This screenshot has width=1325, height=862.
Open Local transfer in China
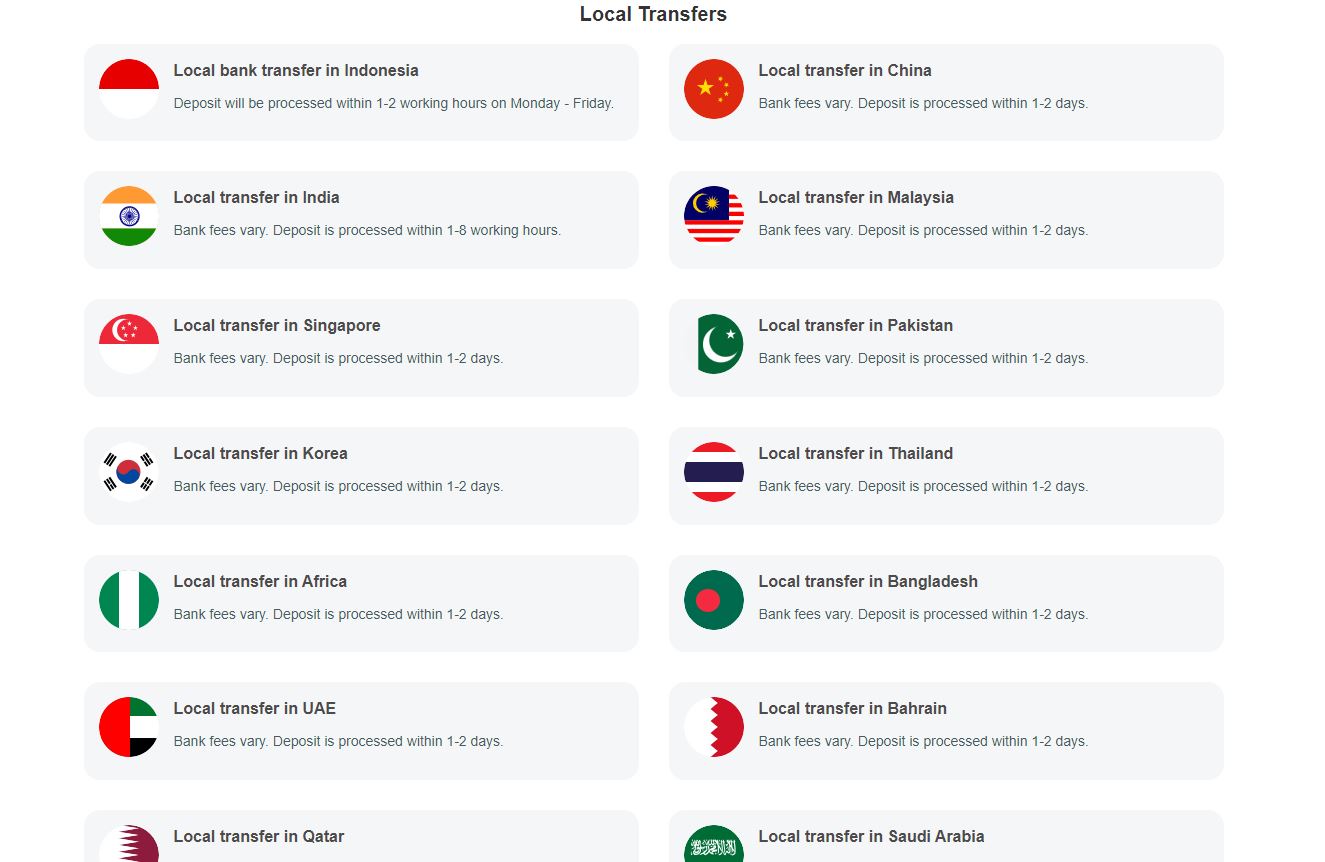pos(845,71)
